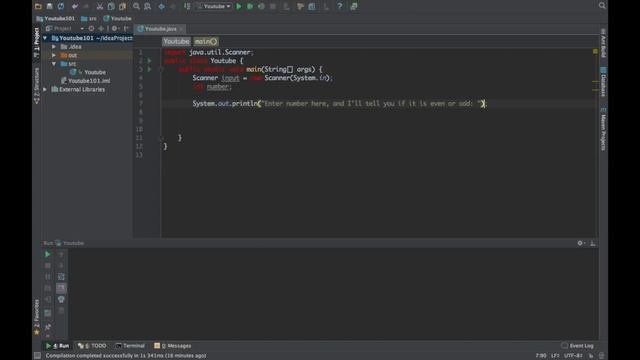Cut selection with the scissors icon
Viewport: 640px width, 360px height.
[x=100, y=6]
